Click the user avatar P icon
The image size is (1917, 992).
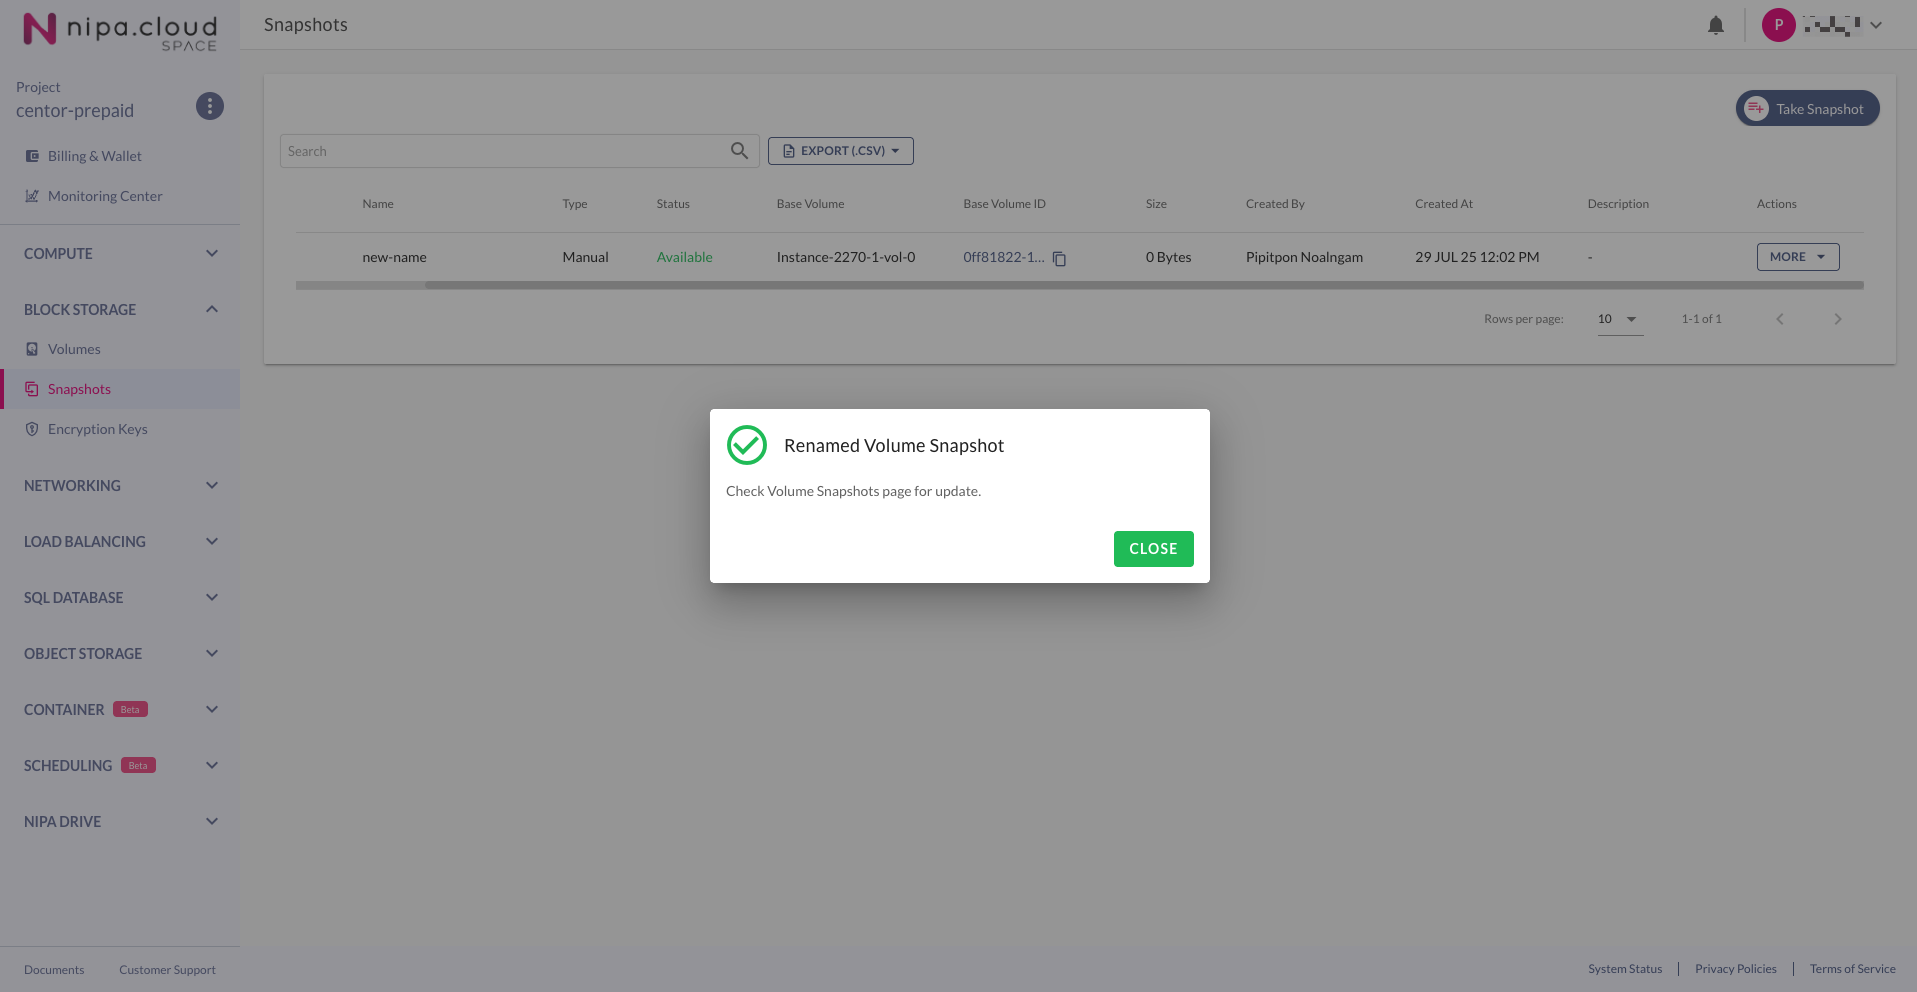click(1777, 25)
